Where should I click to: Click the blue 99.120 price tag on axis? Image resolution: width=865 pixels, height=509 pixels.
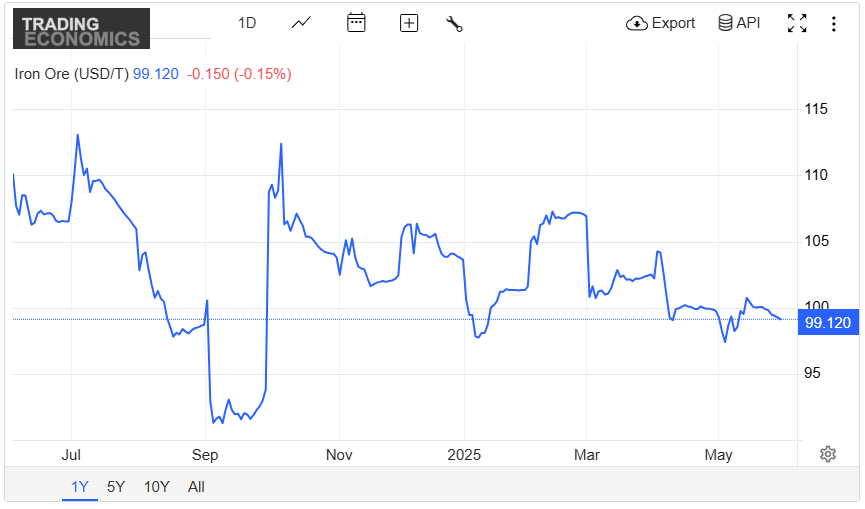(828, 322)
